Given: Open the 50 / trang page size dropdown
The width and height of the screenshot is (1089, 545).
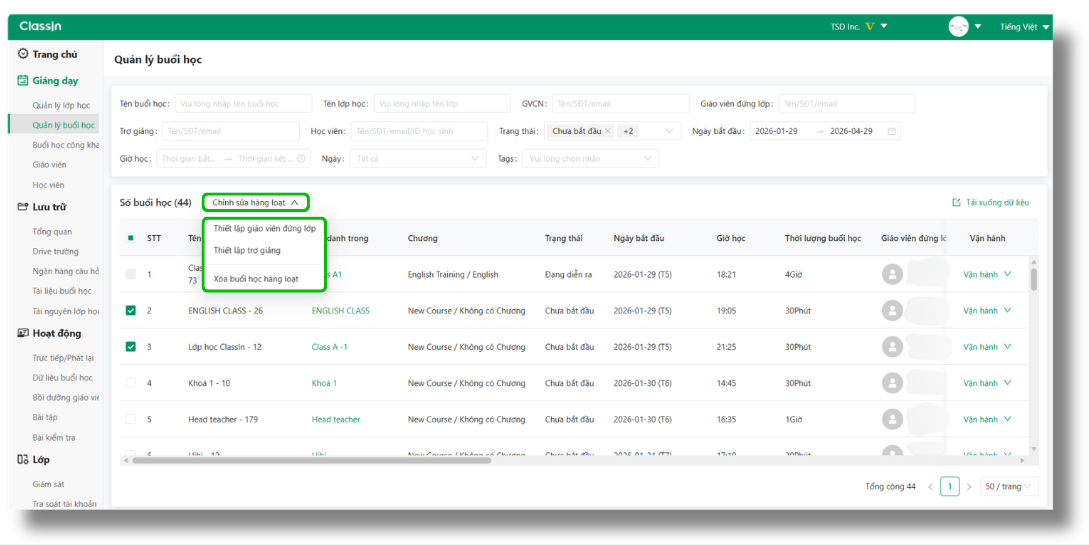Looking at the screenshot, I should tap(1009, 487).
